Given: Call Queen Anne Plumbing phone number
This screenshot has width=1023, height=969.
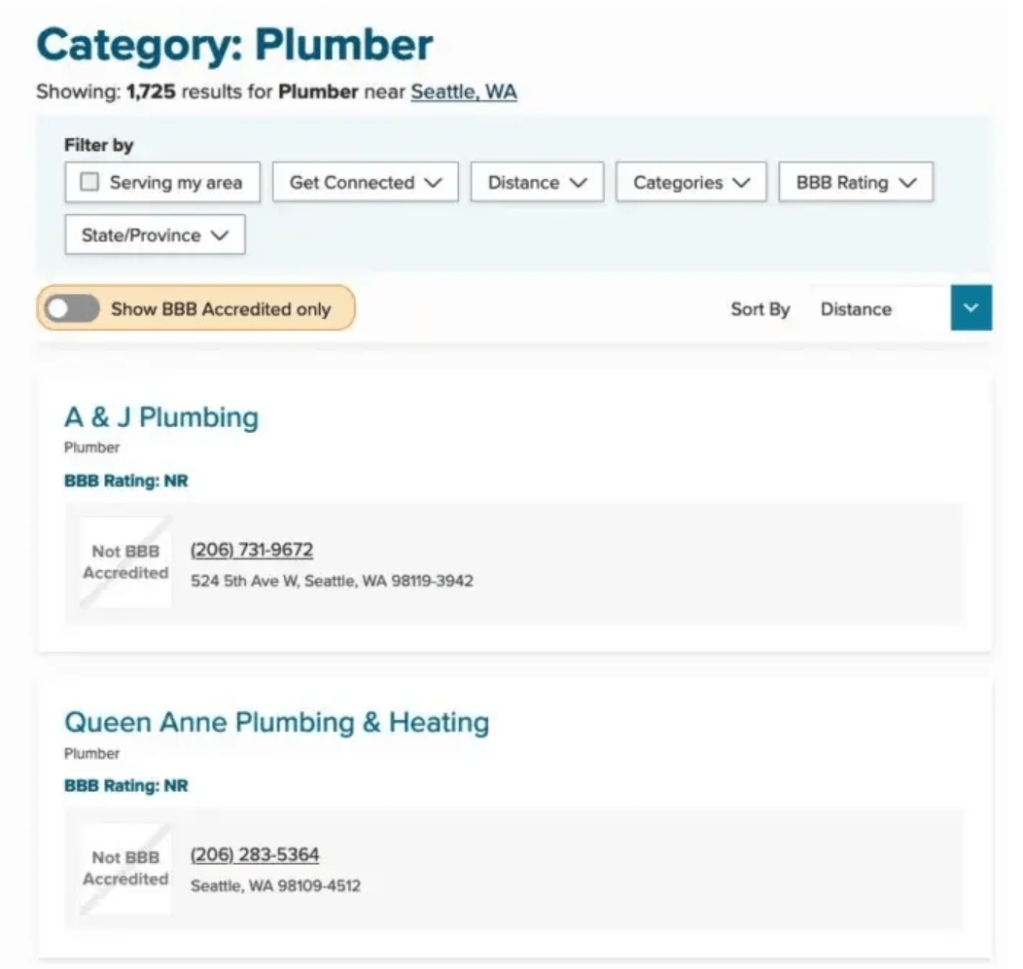Looking at the screenshot, I should [x=254, y=855].
